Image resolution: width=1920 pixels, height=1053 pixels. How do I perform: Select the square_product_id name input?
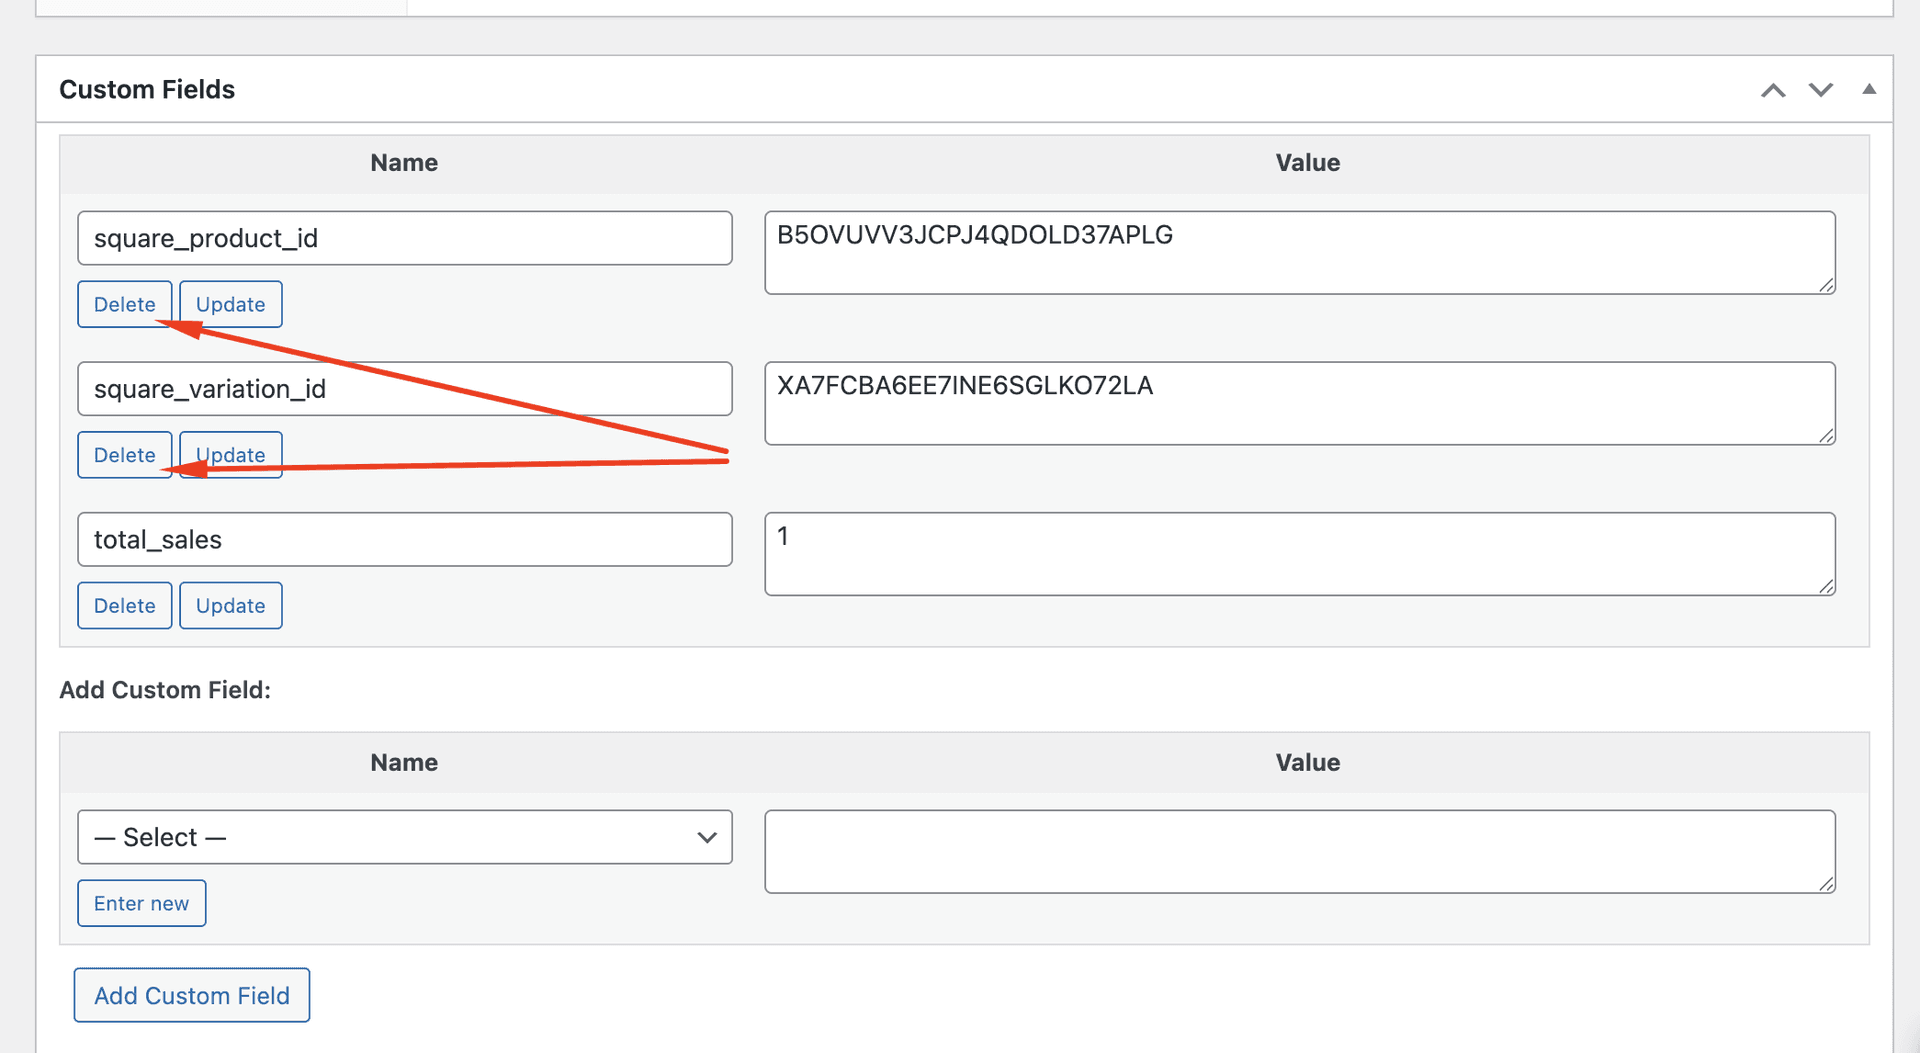coord(404,238)
